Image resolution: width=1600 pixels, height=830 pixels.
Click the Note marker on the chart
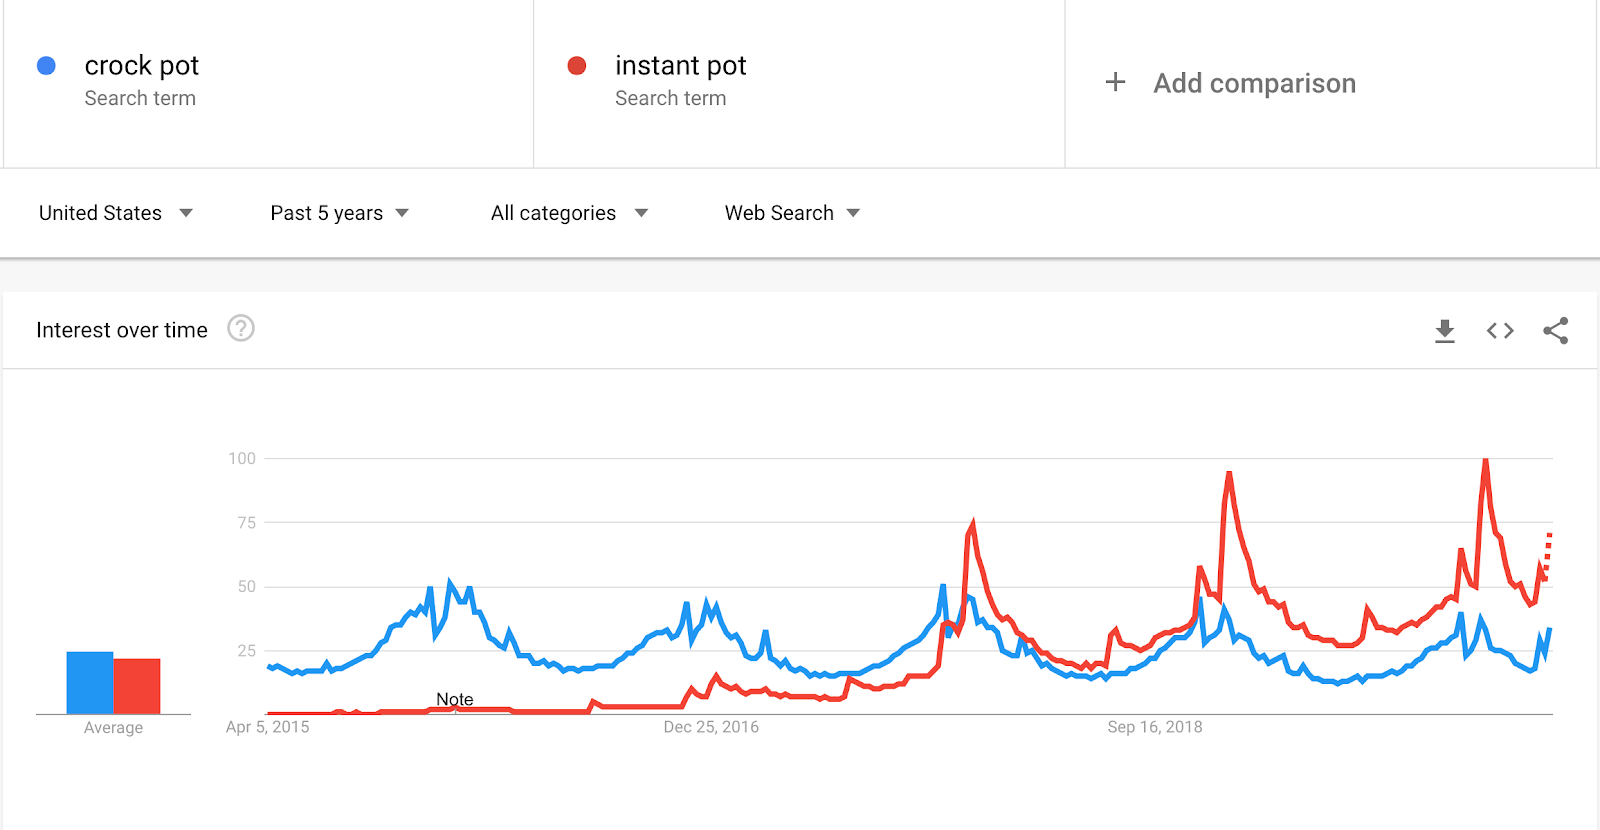[455, 700]
